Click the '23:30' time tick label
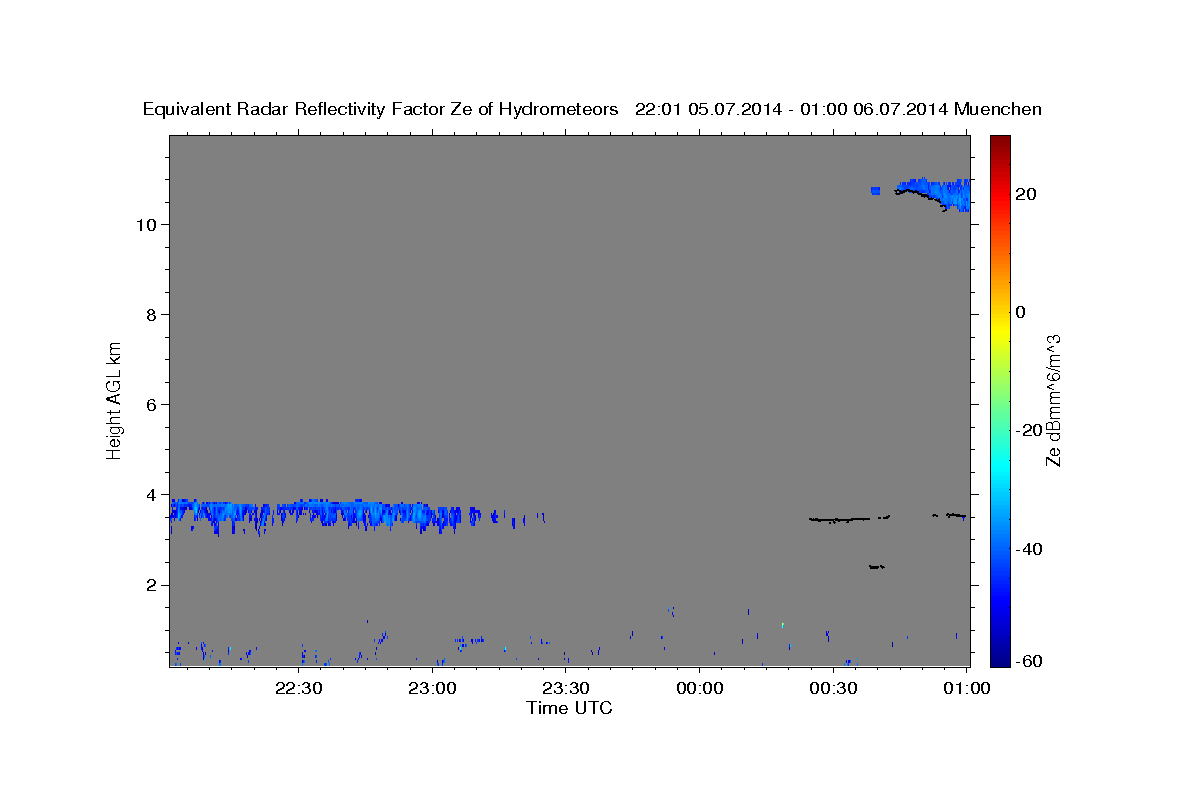This screenshot has height=800, width=1200. tap(567, 688)
